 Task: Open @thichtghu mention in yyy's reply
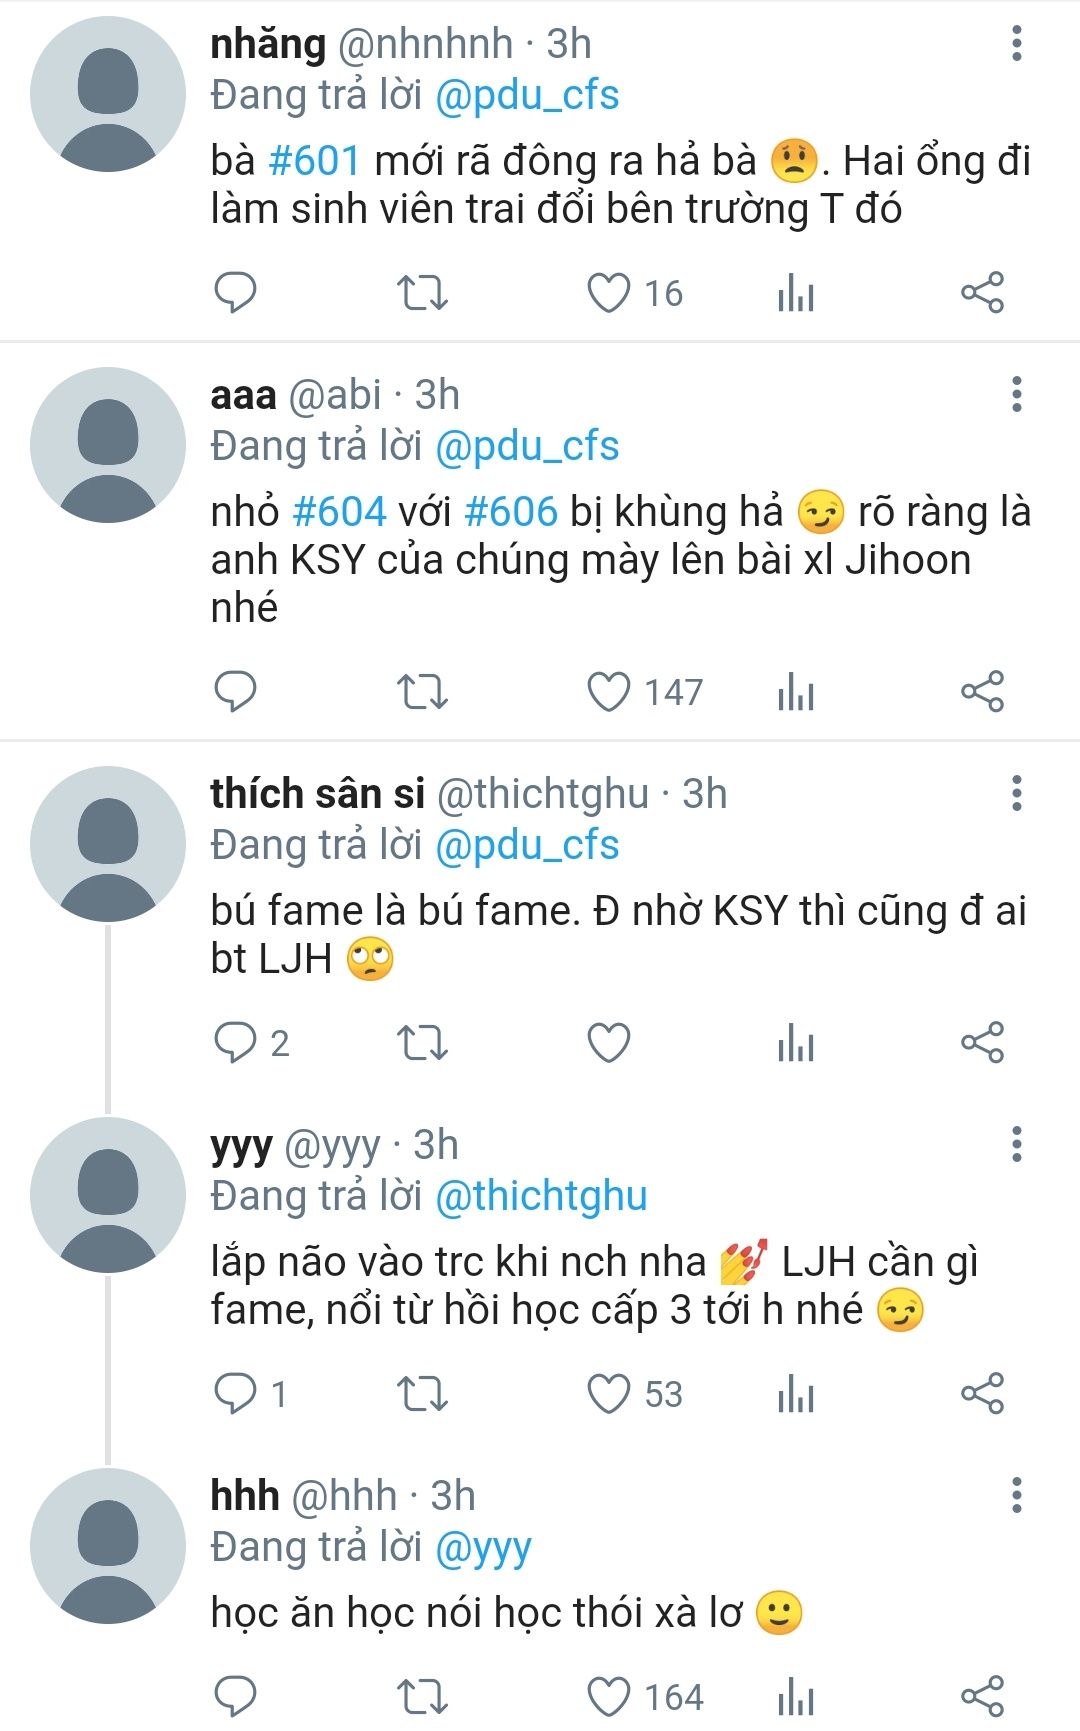[x=541, y=1196]
